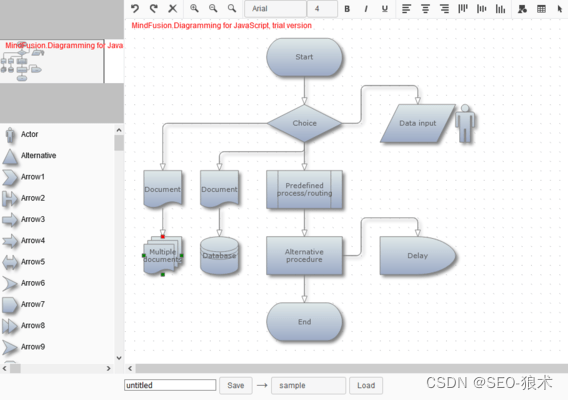Click the red top handle of Multiple documents
568x400 pixels.
pos(163,237)
